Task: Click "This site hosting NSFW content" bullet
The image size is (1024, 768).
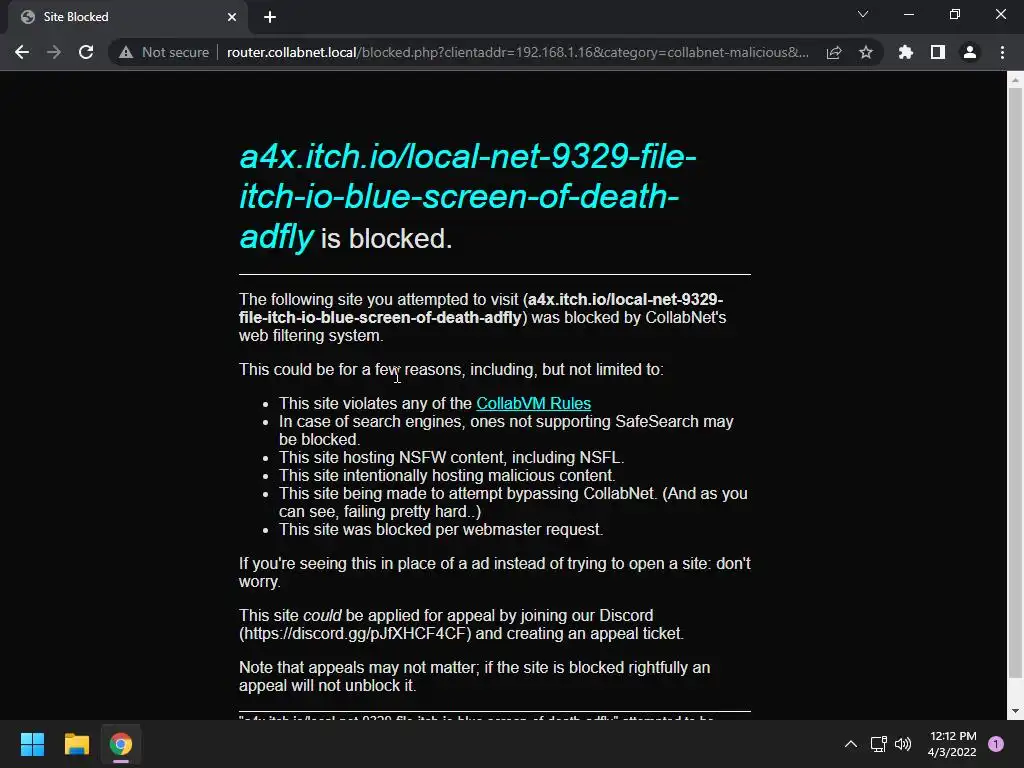Action: [x=451, y=457]
